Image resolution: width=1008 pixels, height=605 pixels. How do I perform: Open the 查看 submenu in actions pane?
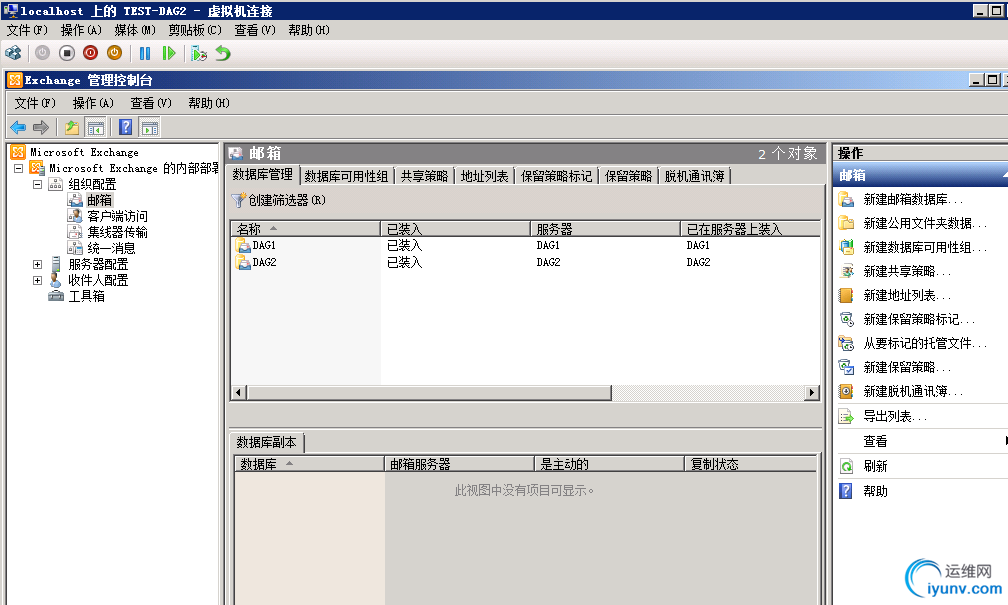(x=875, y=441)
